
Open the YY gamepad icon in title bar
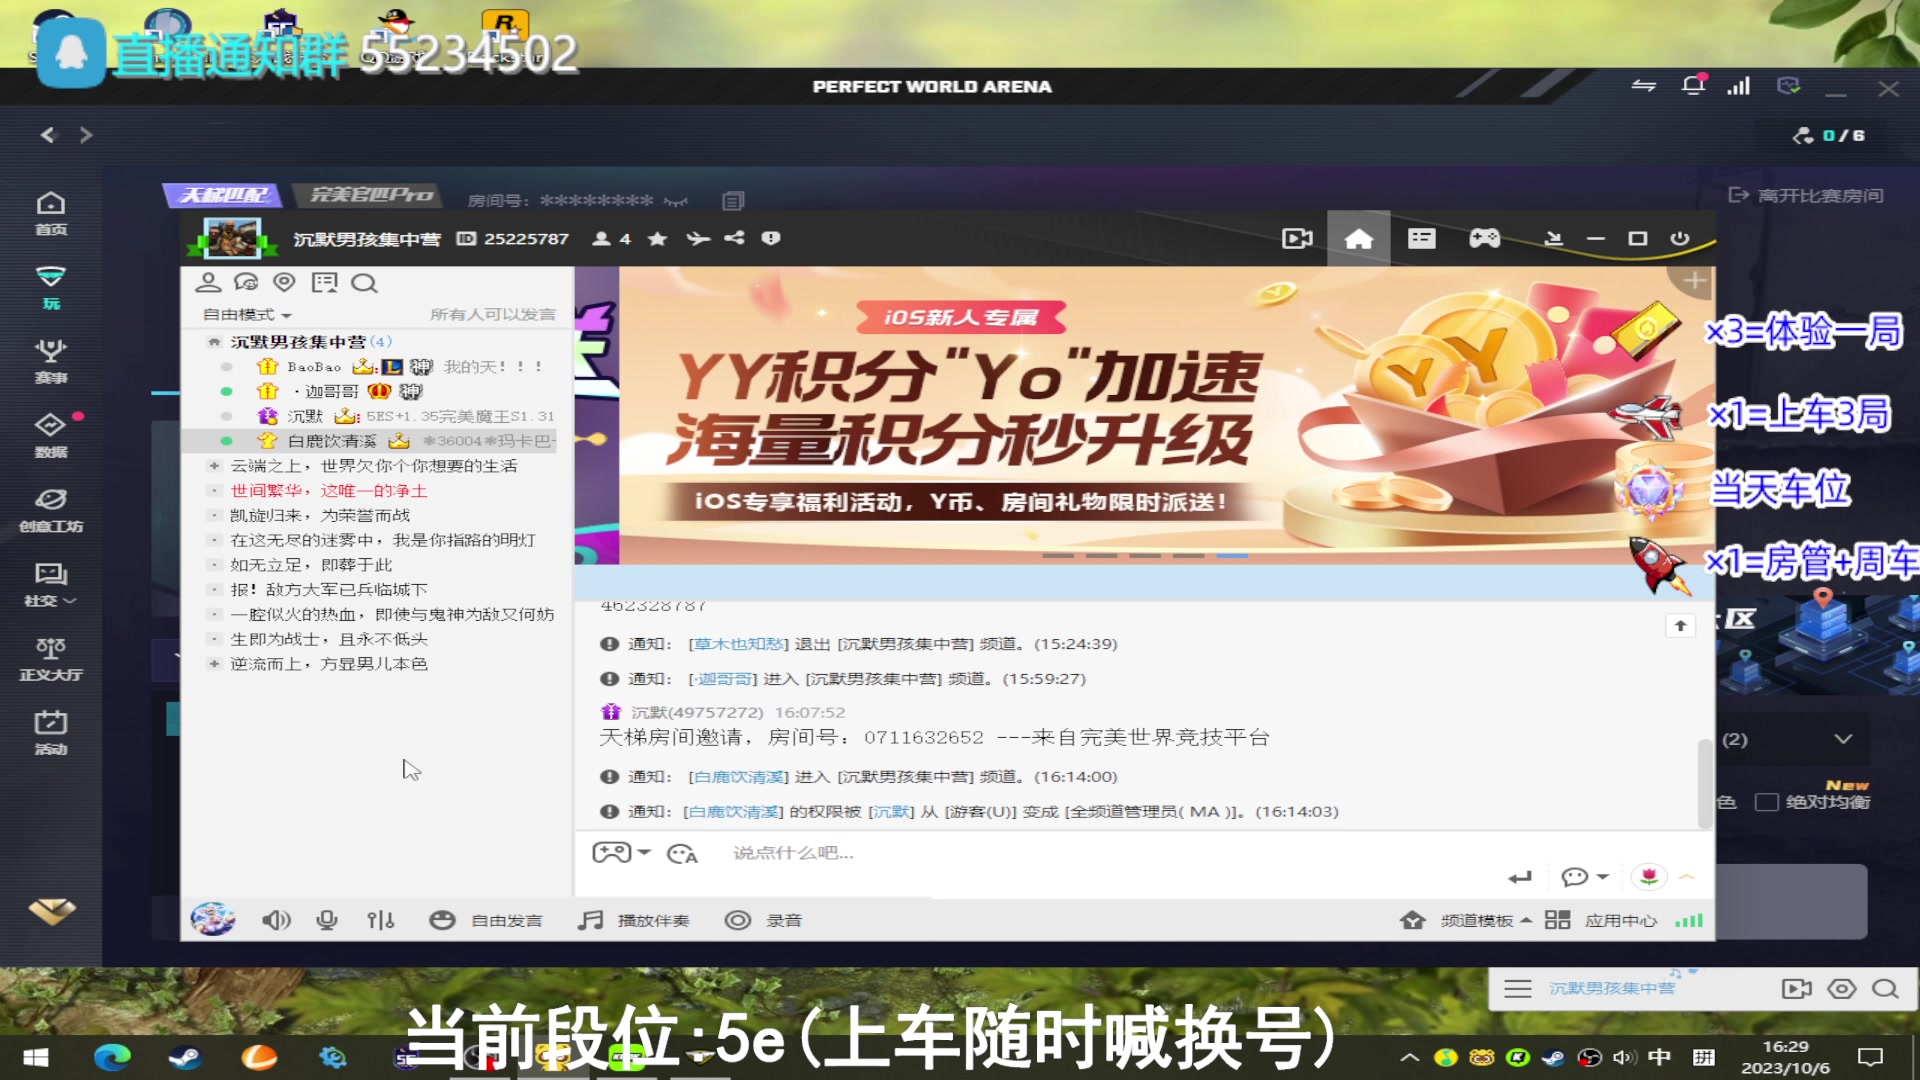coord(1484,239)
